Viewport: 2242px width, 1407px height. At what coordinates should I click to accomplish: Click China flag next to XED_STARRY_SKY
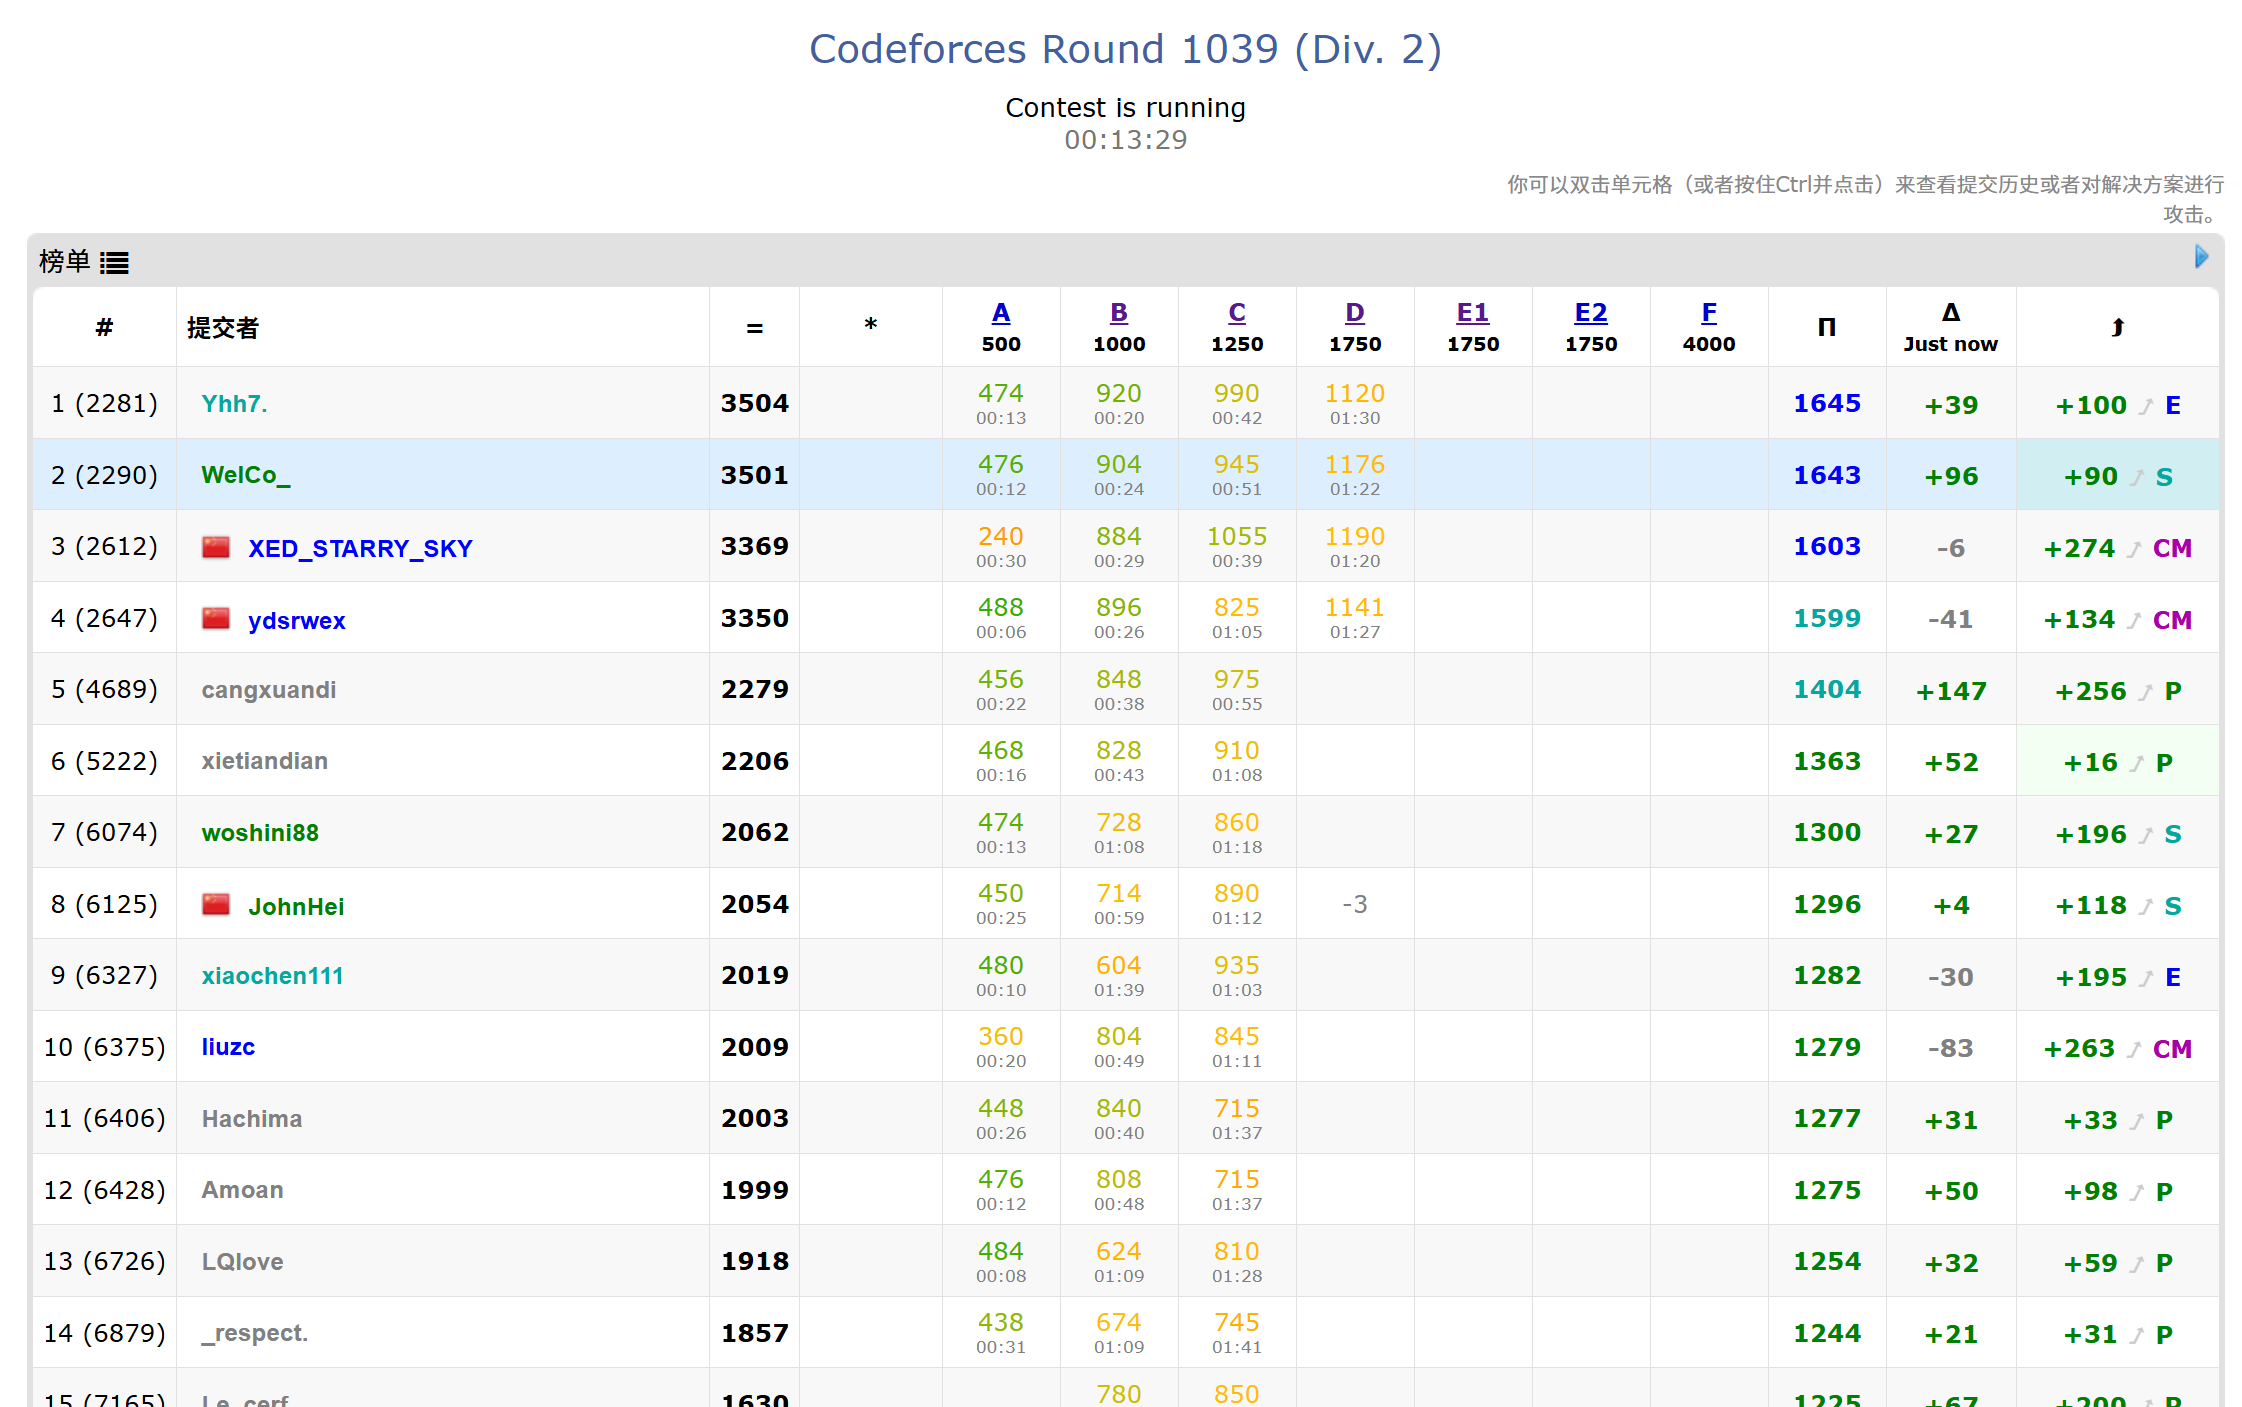216,547
